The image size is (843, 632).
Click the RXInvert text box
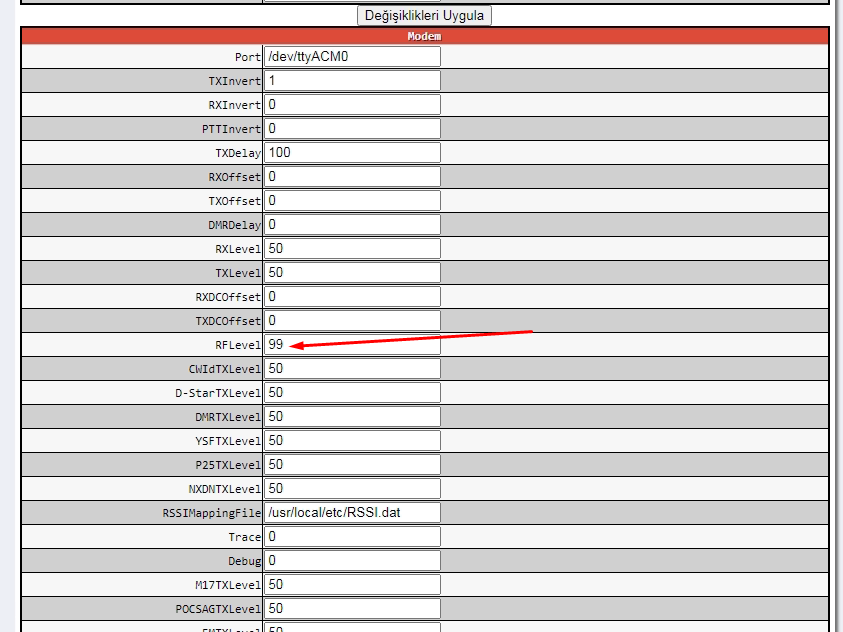click(352, 105)
